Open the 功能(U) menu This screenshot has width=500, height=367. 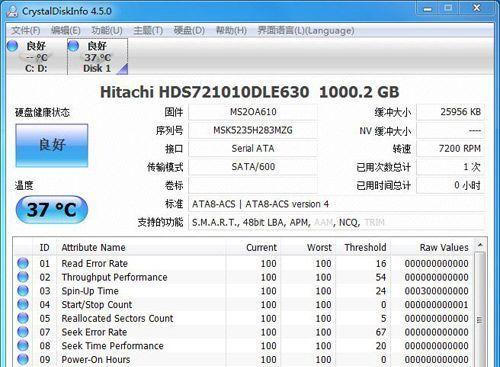point(107,31)
